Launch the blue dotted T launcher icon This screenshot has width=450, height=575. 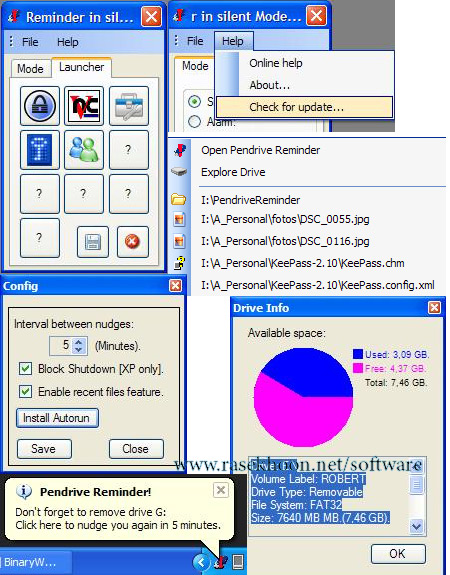pos(40,150)
